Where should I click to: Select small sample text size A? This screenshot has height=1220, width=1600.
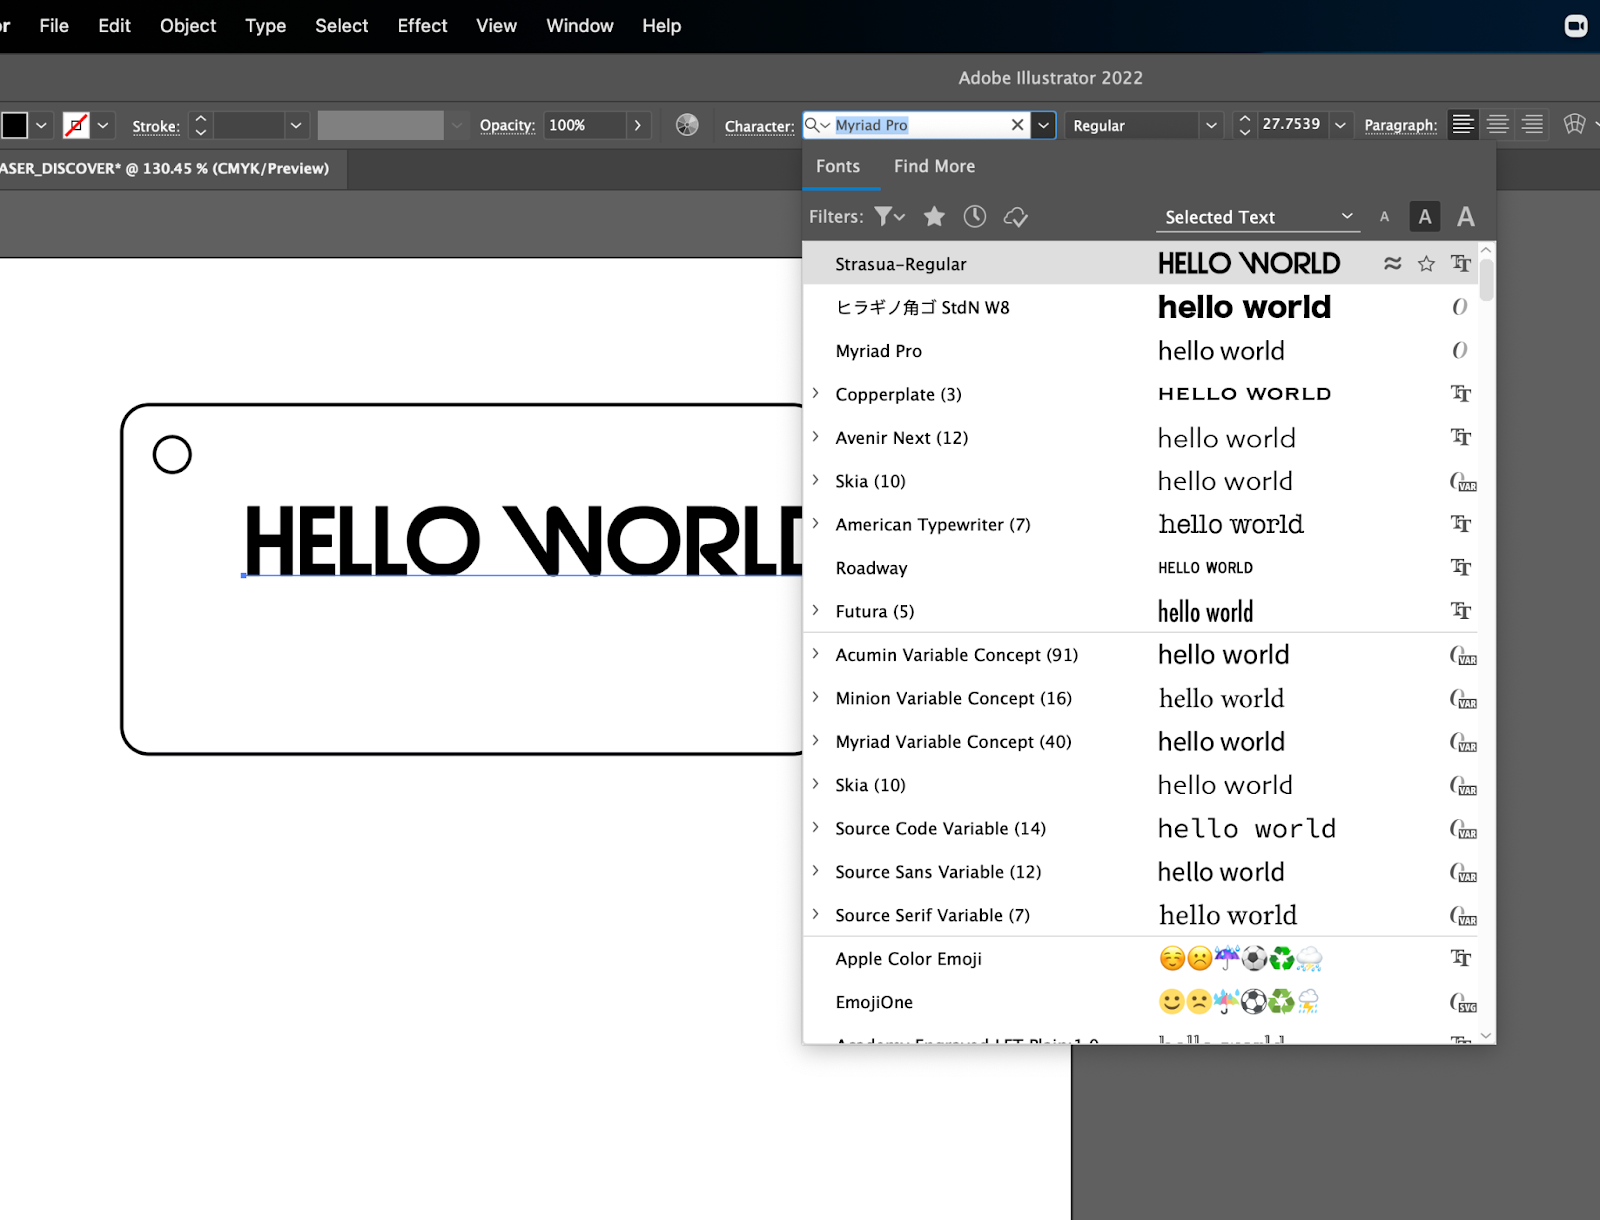[1384, 217]
